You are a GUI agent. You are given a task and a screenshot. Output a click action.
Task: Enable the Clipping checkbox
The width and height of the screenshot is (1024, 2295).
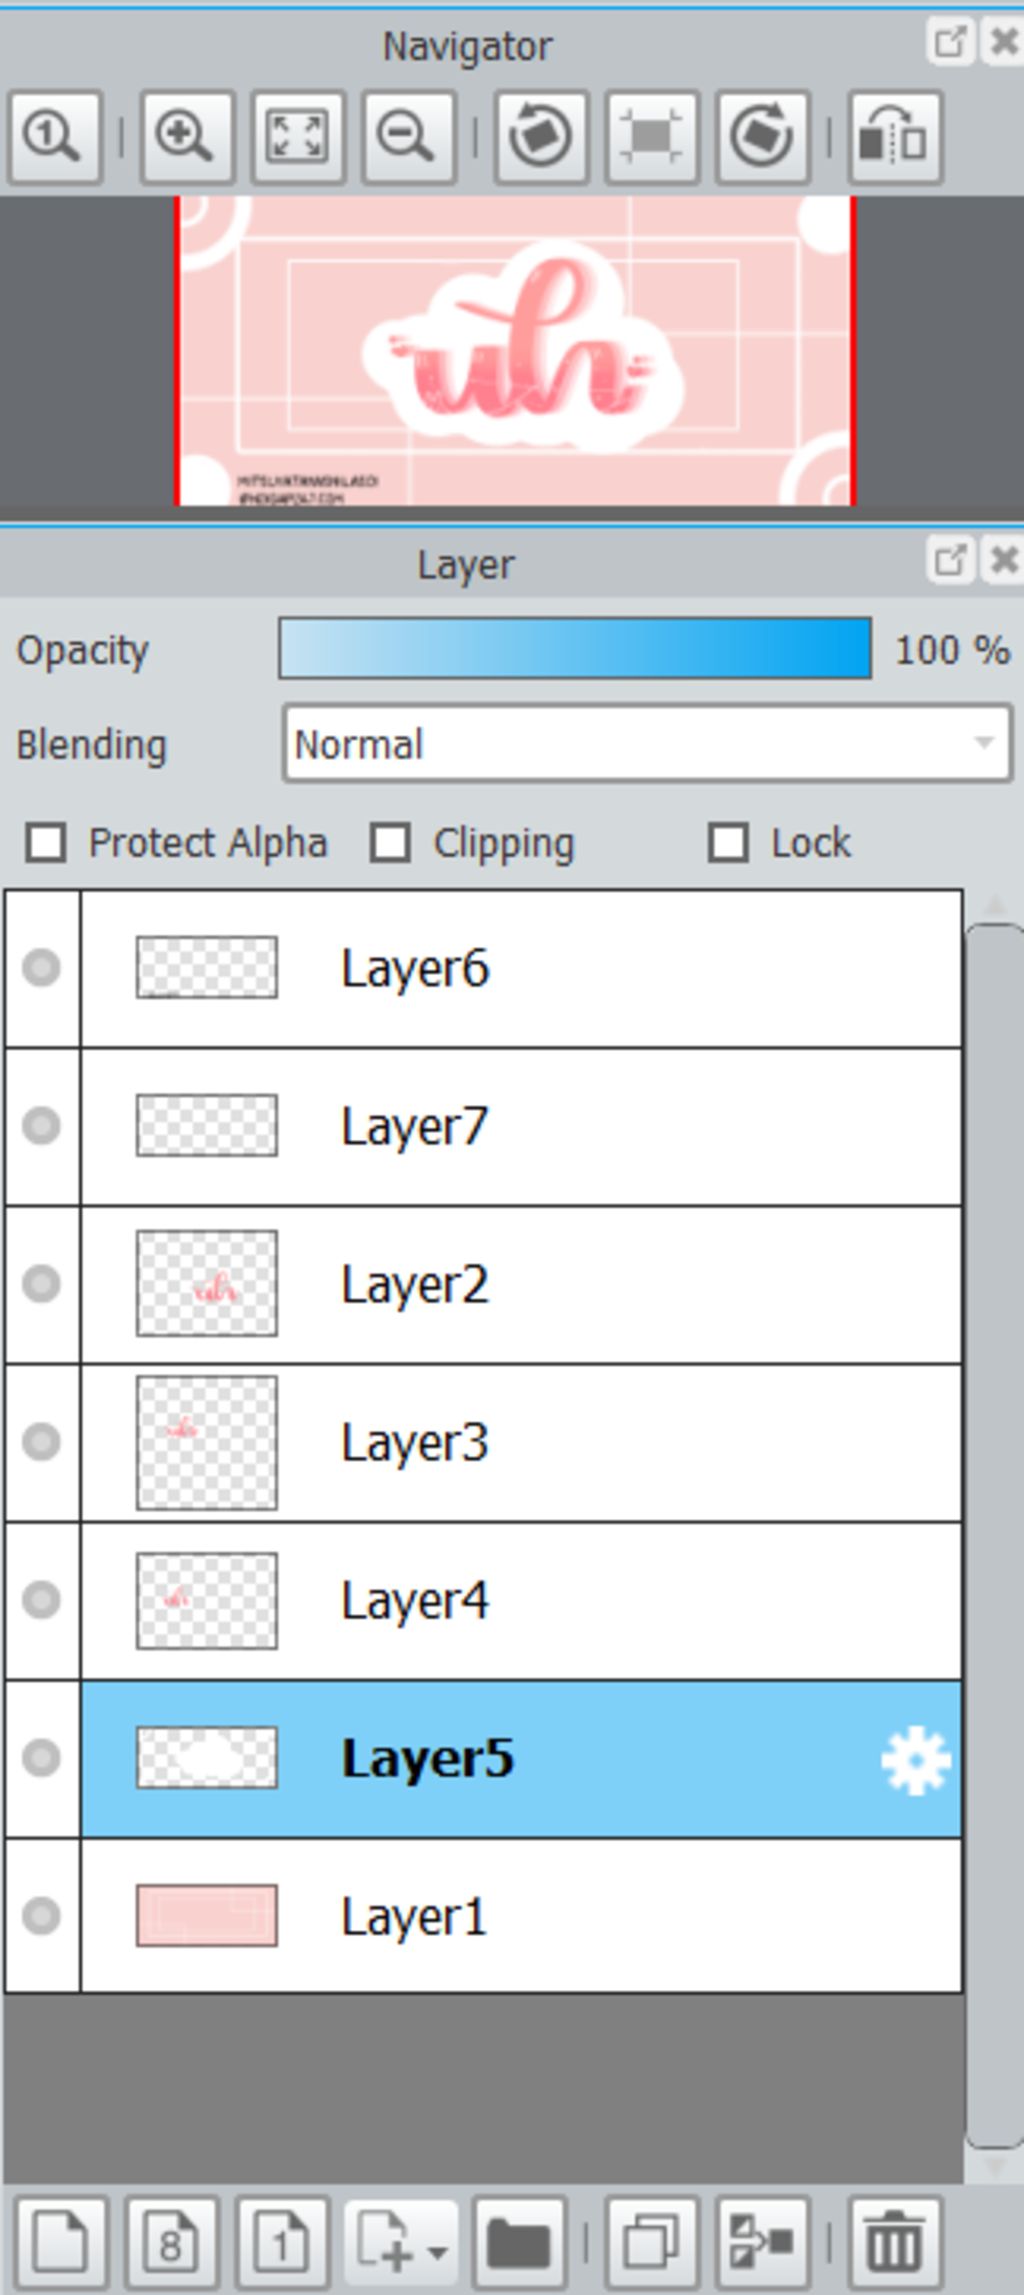[390, 843]
